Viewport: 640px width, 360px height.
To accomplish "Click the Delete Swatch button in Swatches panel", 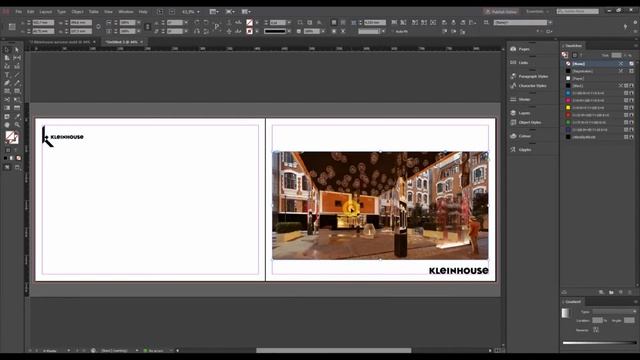I will tap(631, 292).
